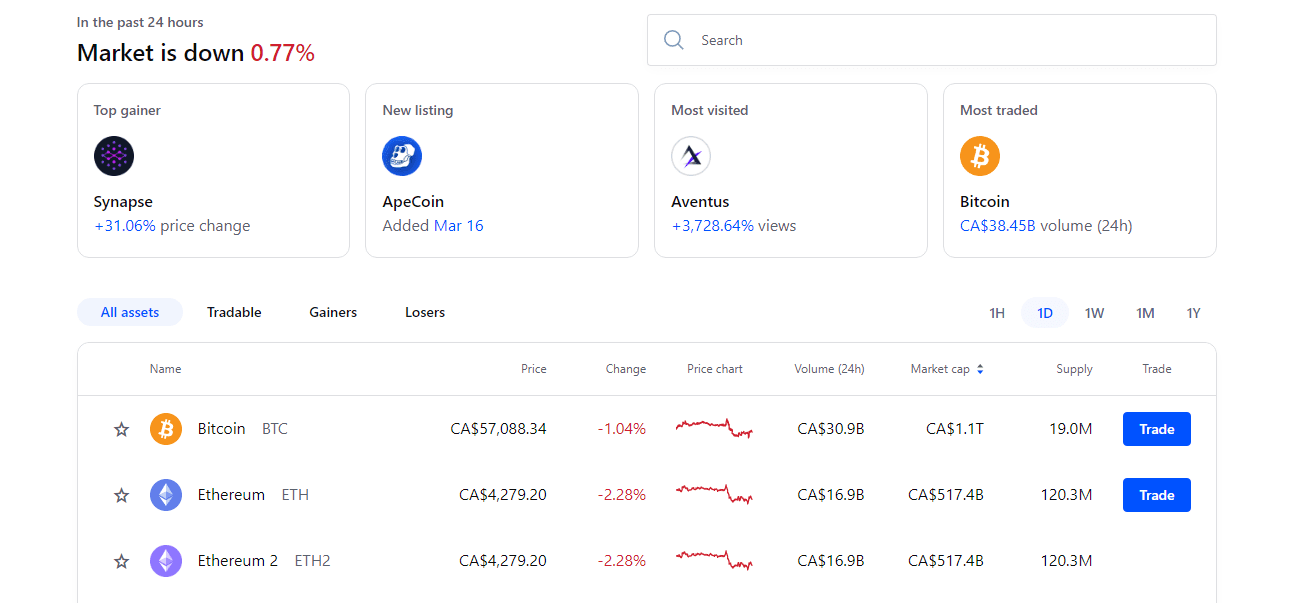Click the ETH2 ticker symbol
The image size is (1301, 603).
click(x=312, y=561)
